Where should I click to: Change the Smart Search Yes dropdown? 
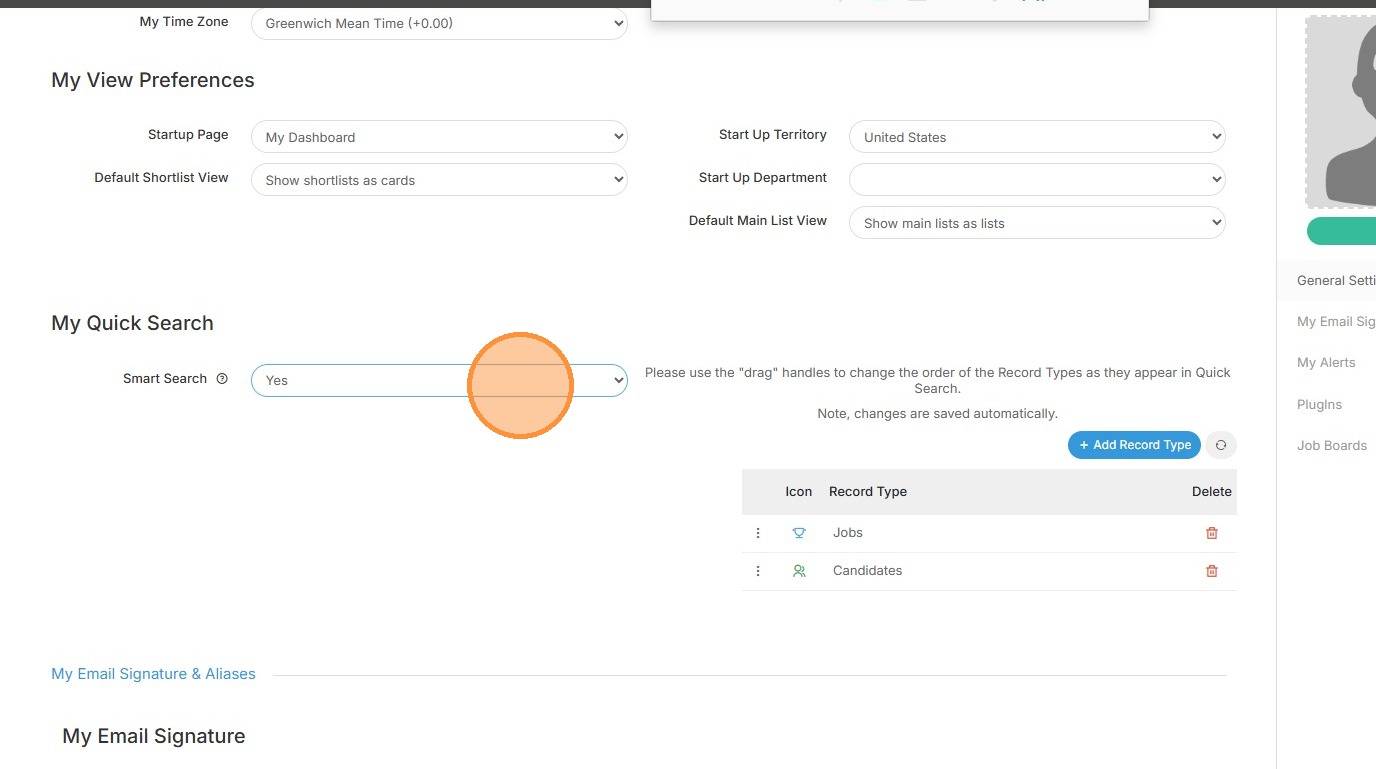[x=438, y=380]
